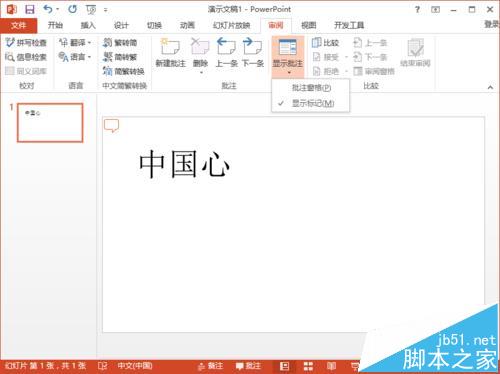Click the 比较 compare button
The image size is (500, 374).
coord(325,43)
